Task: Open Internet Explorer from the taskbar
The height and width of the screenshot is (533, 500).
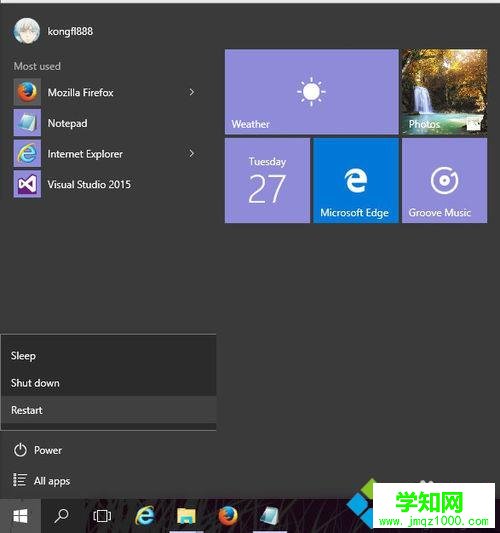Action: 145,516
